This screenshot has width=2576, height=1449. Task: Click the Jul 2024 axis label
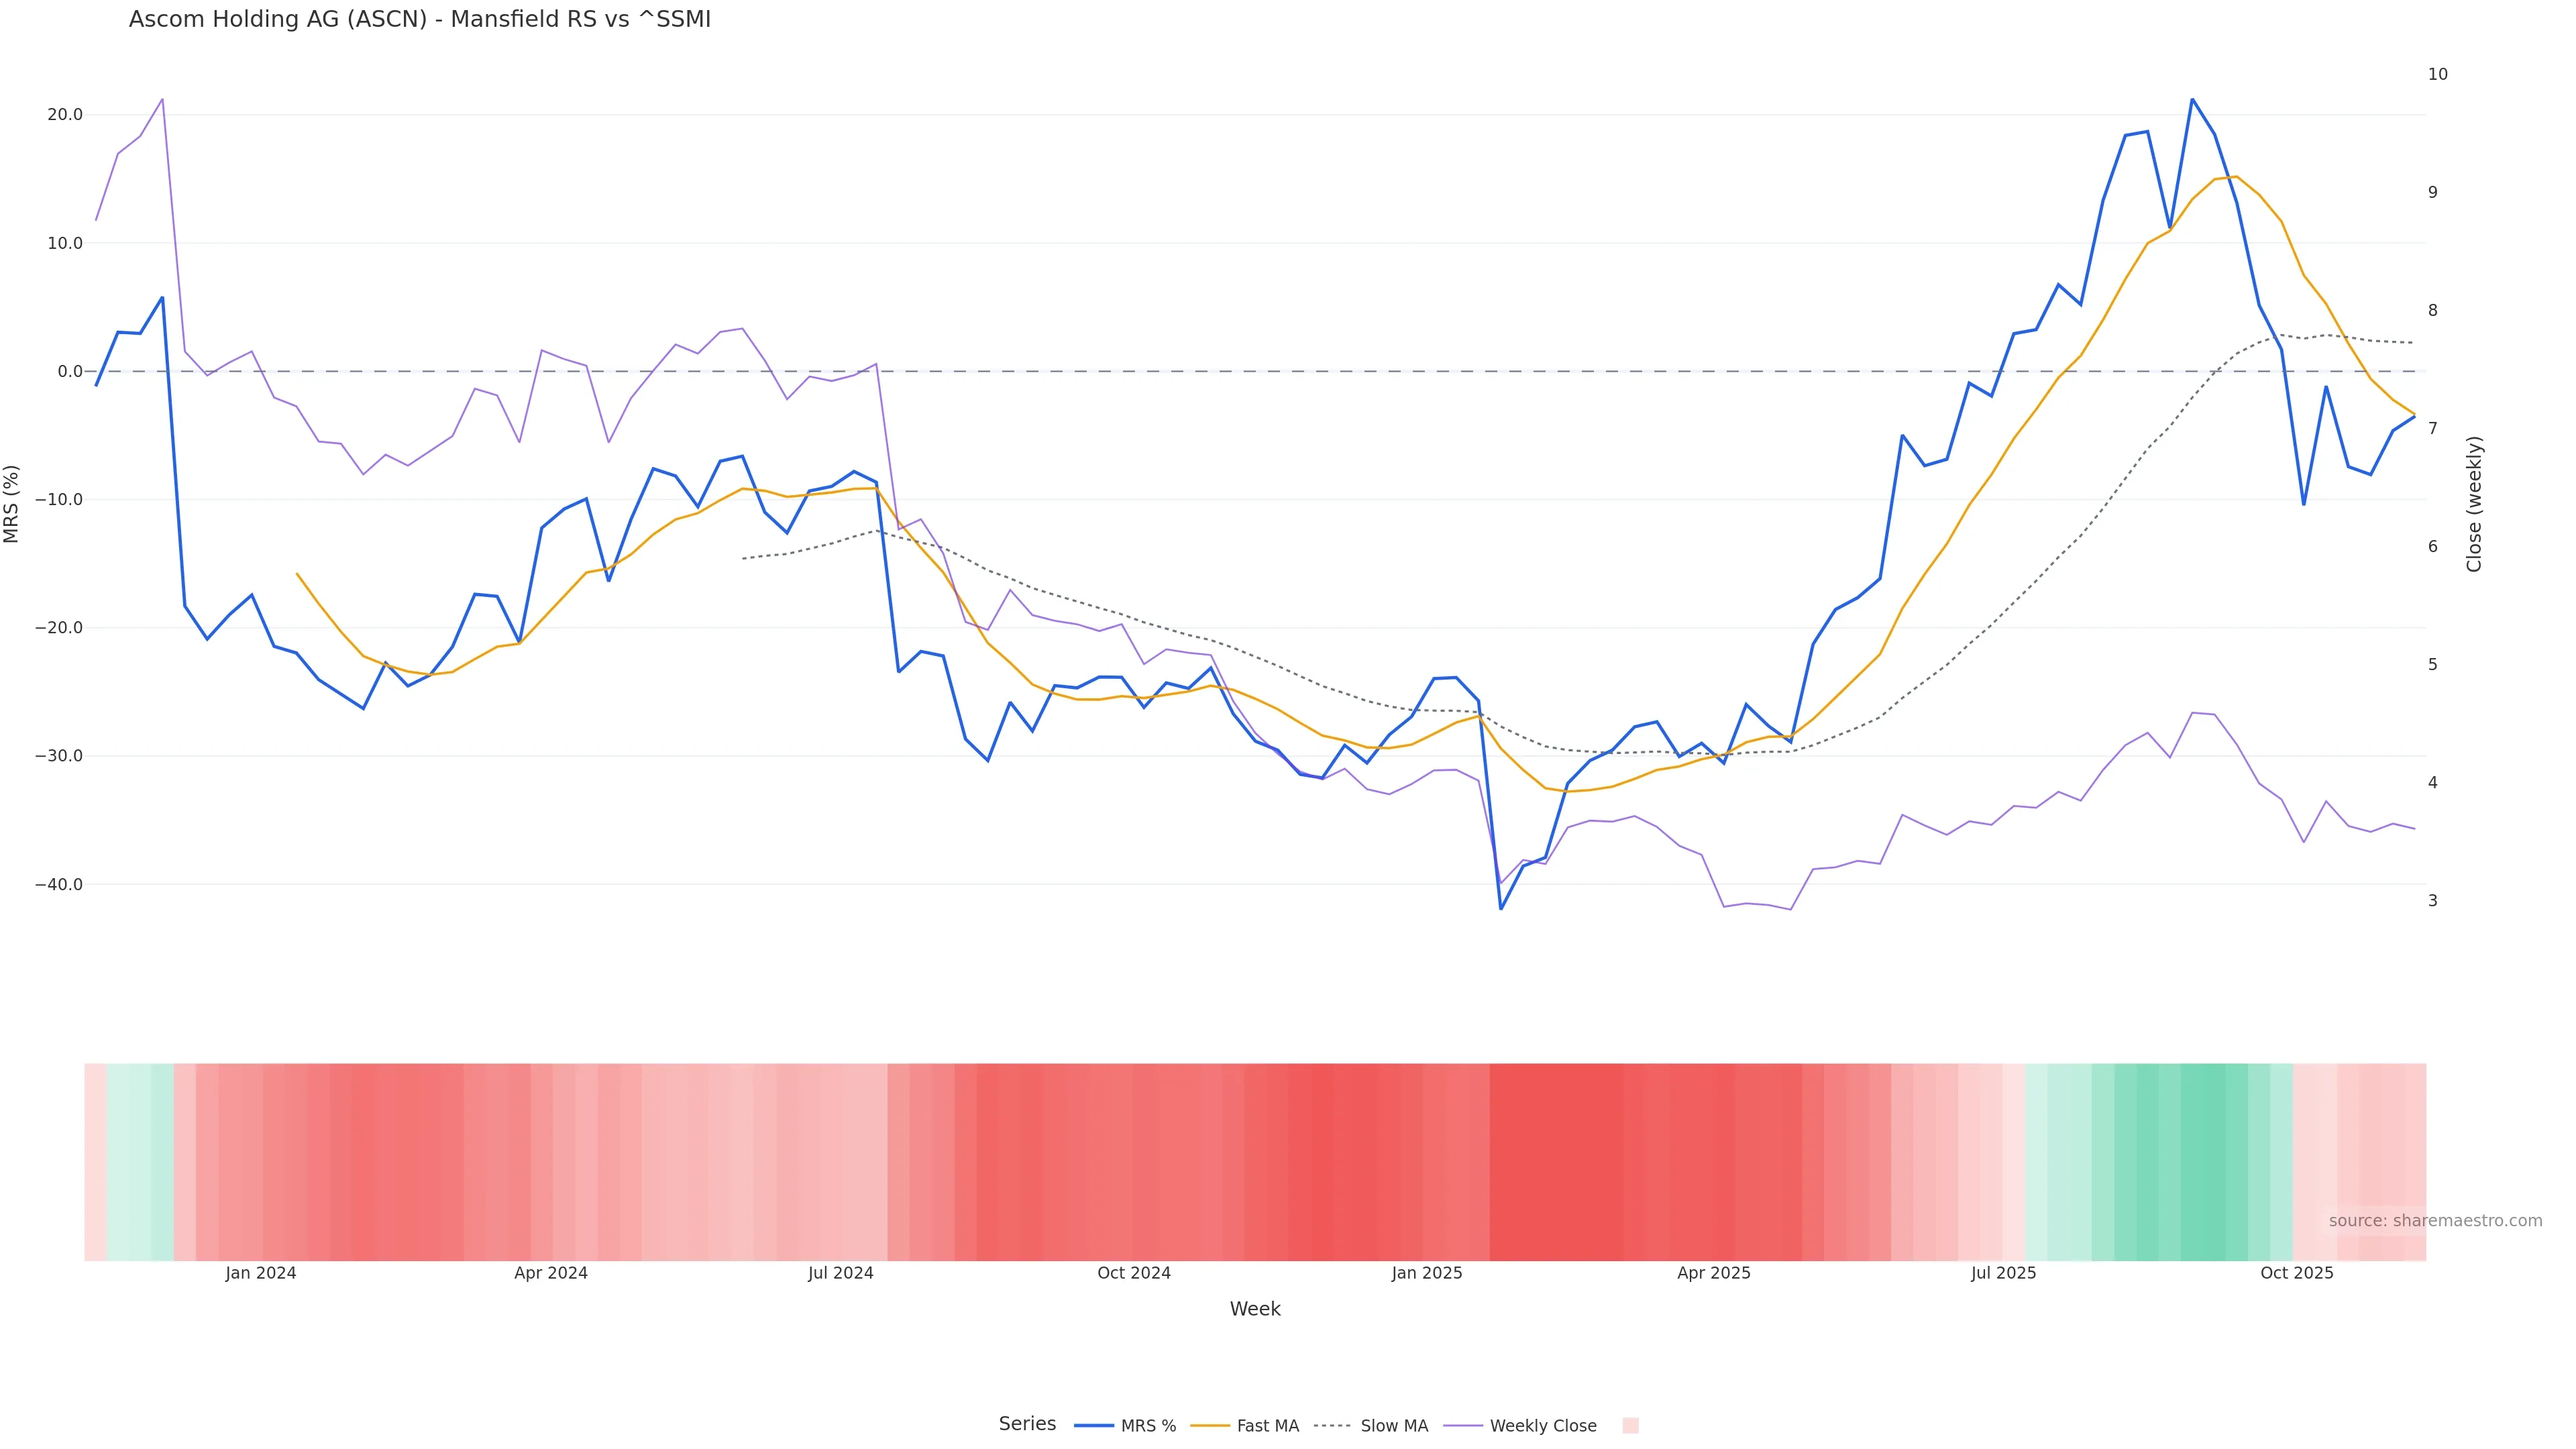pos(841,1273)
